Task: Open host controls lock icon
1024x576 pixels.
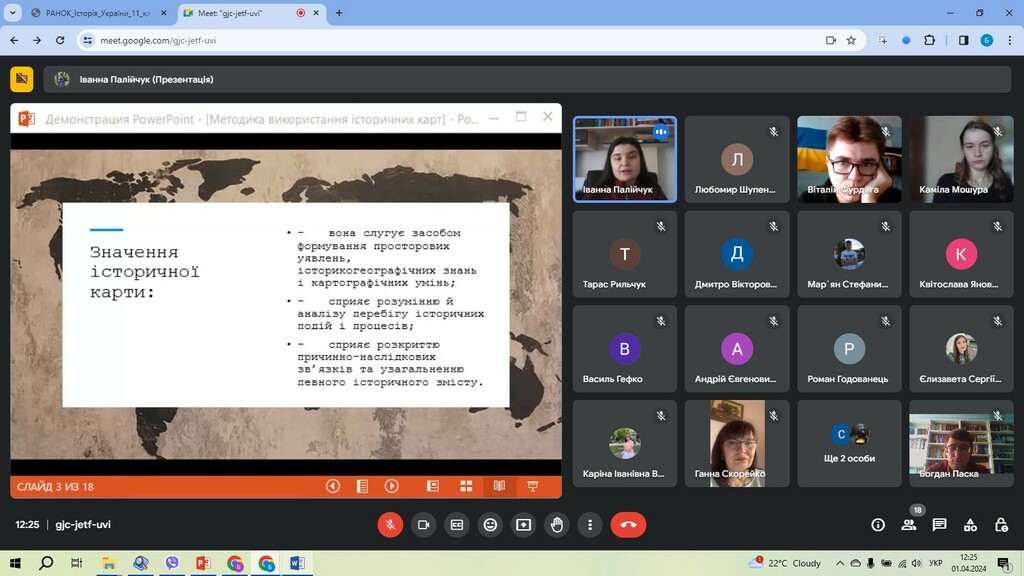Action: [x=1001, y=525]
